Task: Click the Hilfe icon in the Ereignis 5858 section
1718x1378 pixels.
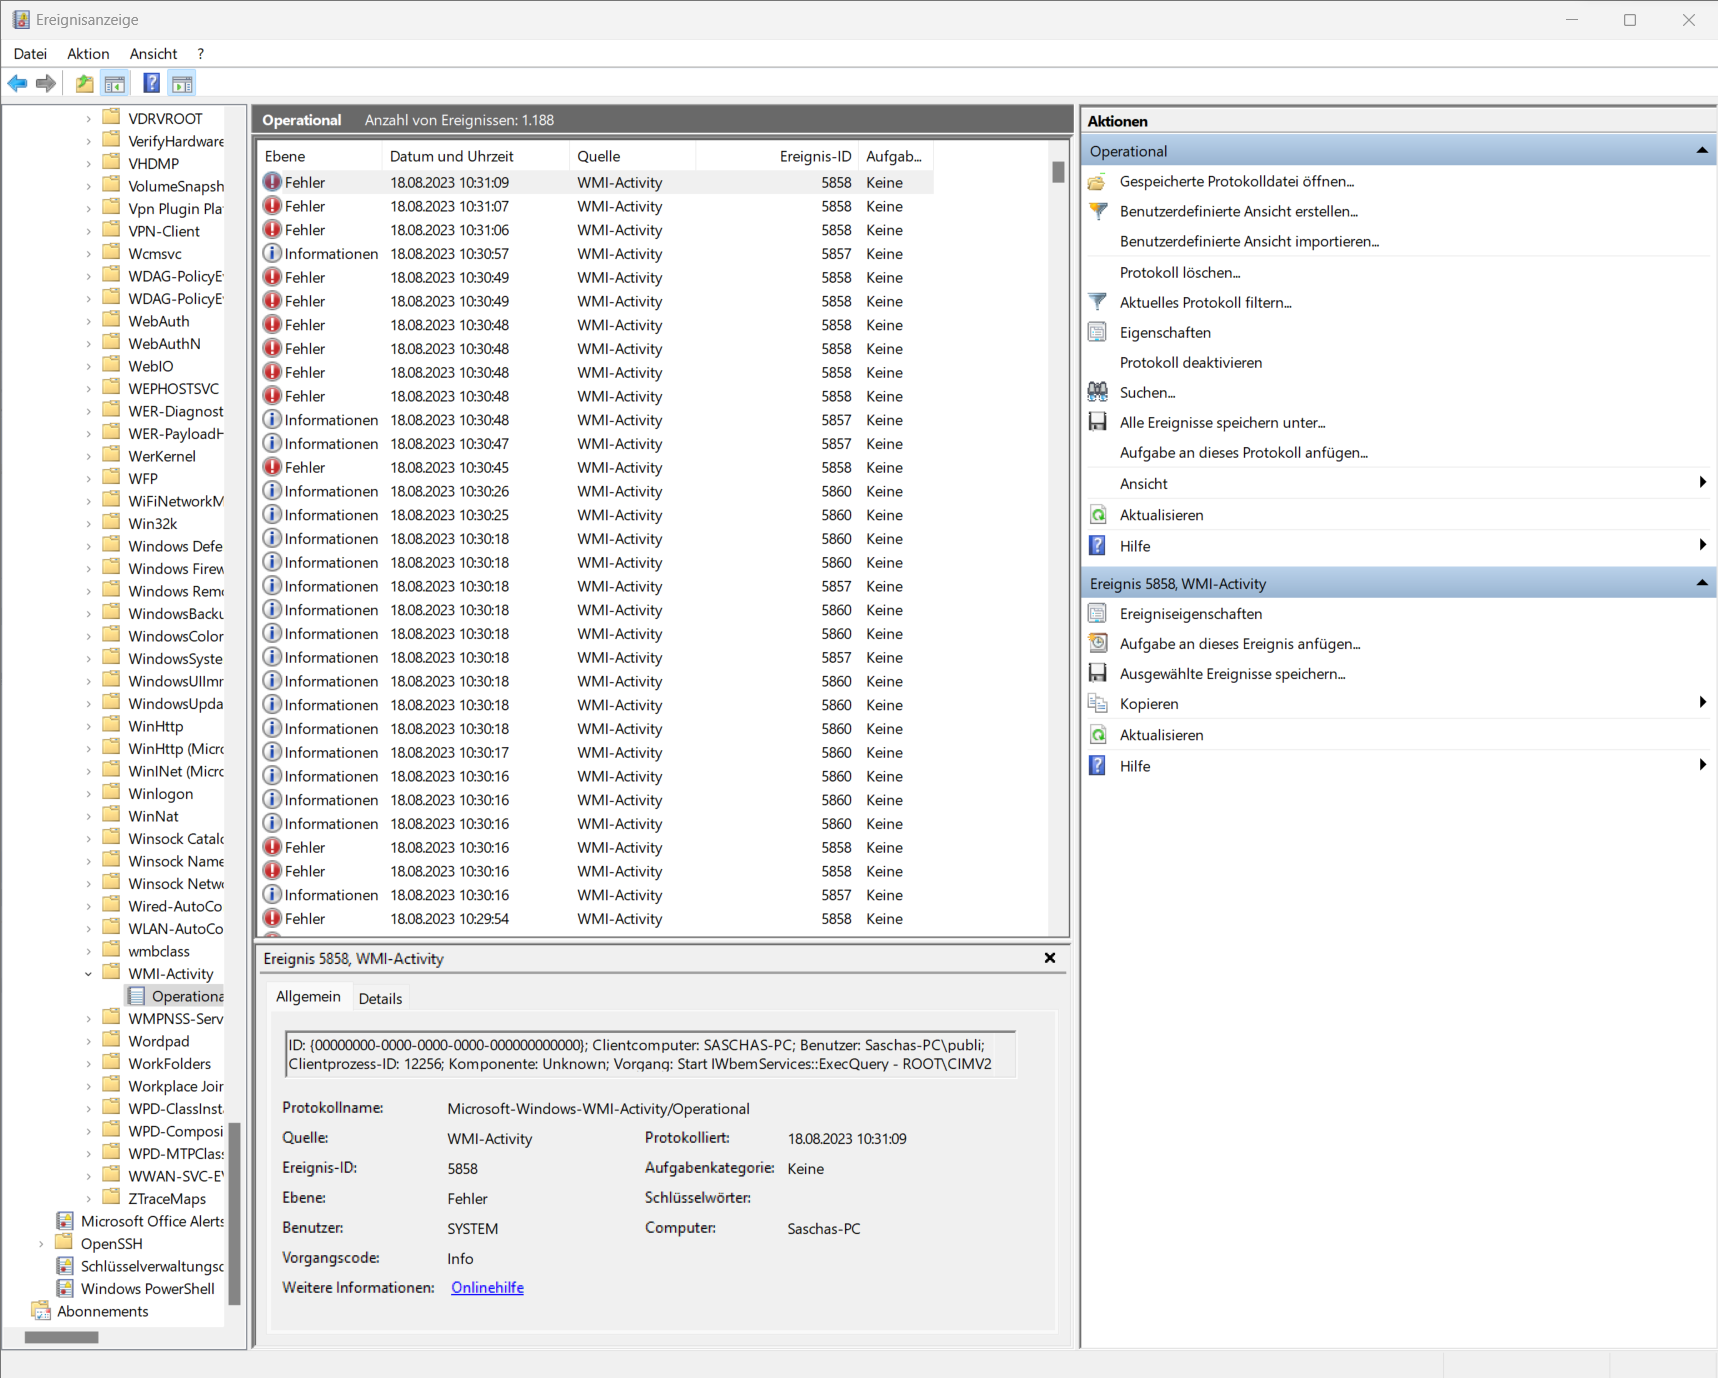Action: point(1098,766)
